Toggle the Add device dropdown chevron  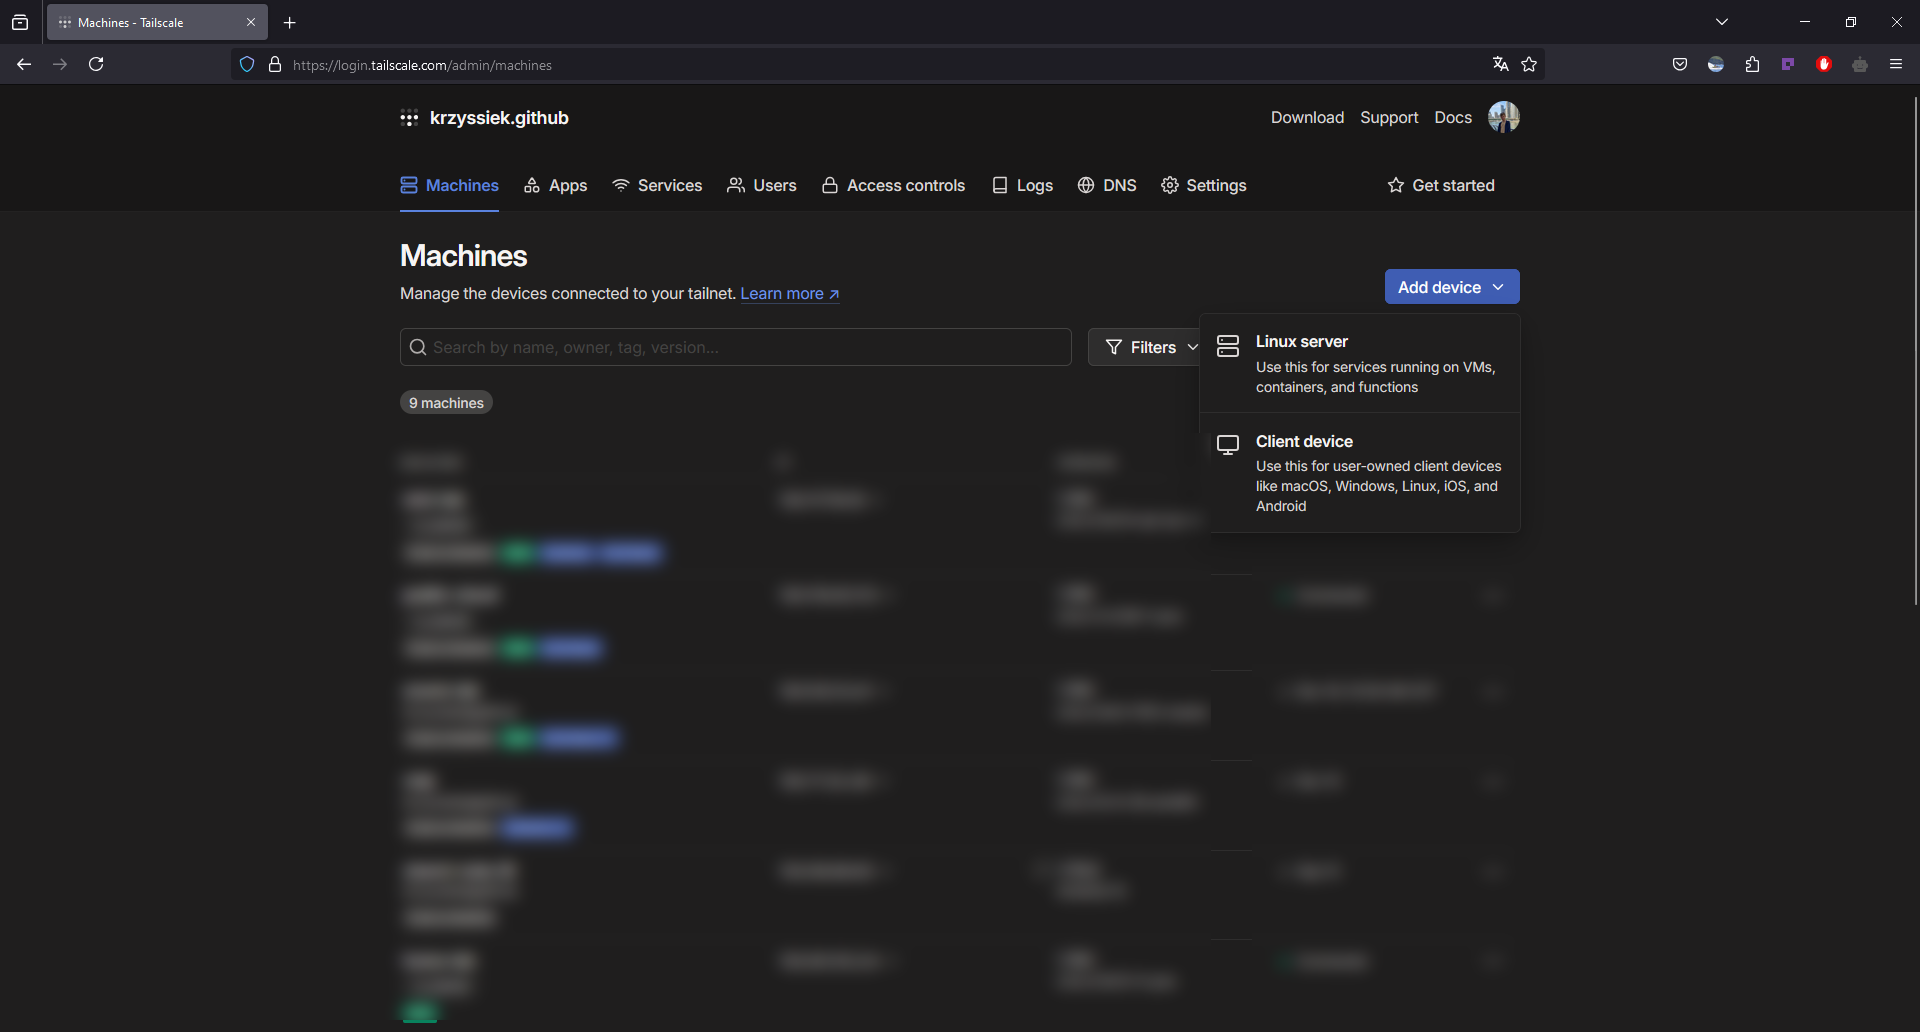coord(1498,287)
